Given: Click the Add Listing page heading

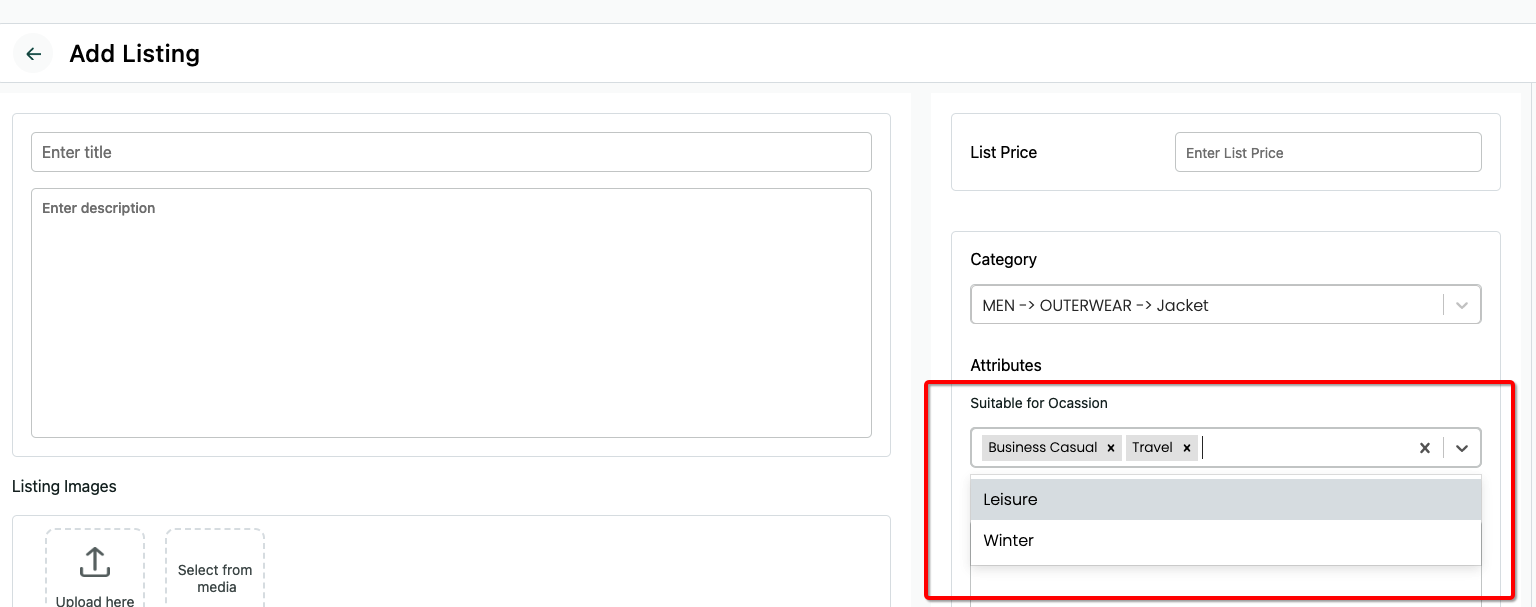Looking at the screenshot, I should [x=134, y=54].
